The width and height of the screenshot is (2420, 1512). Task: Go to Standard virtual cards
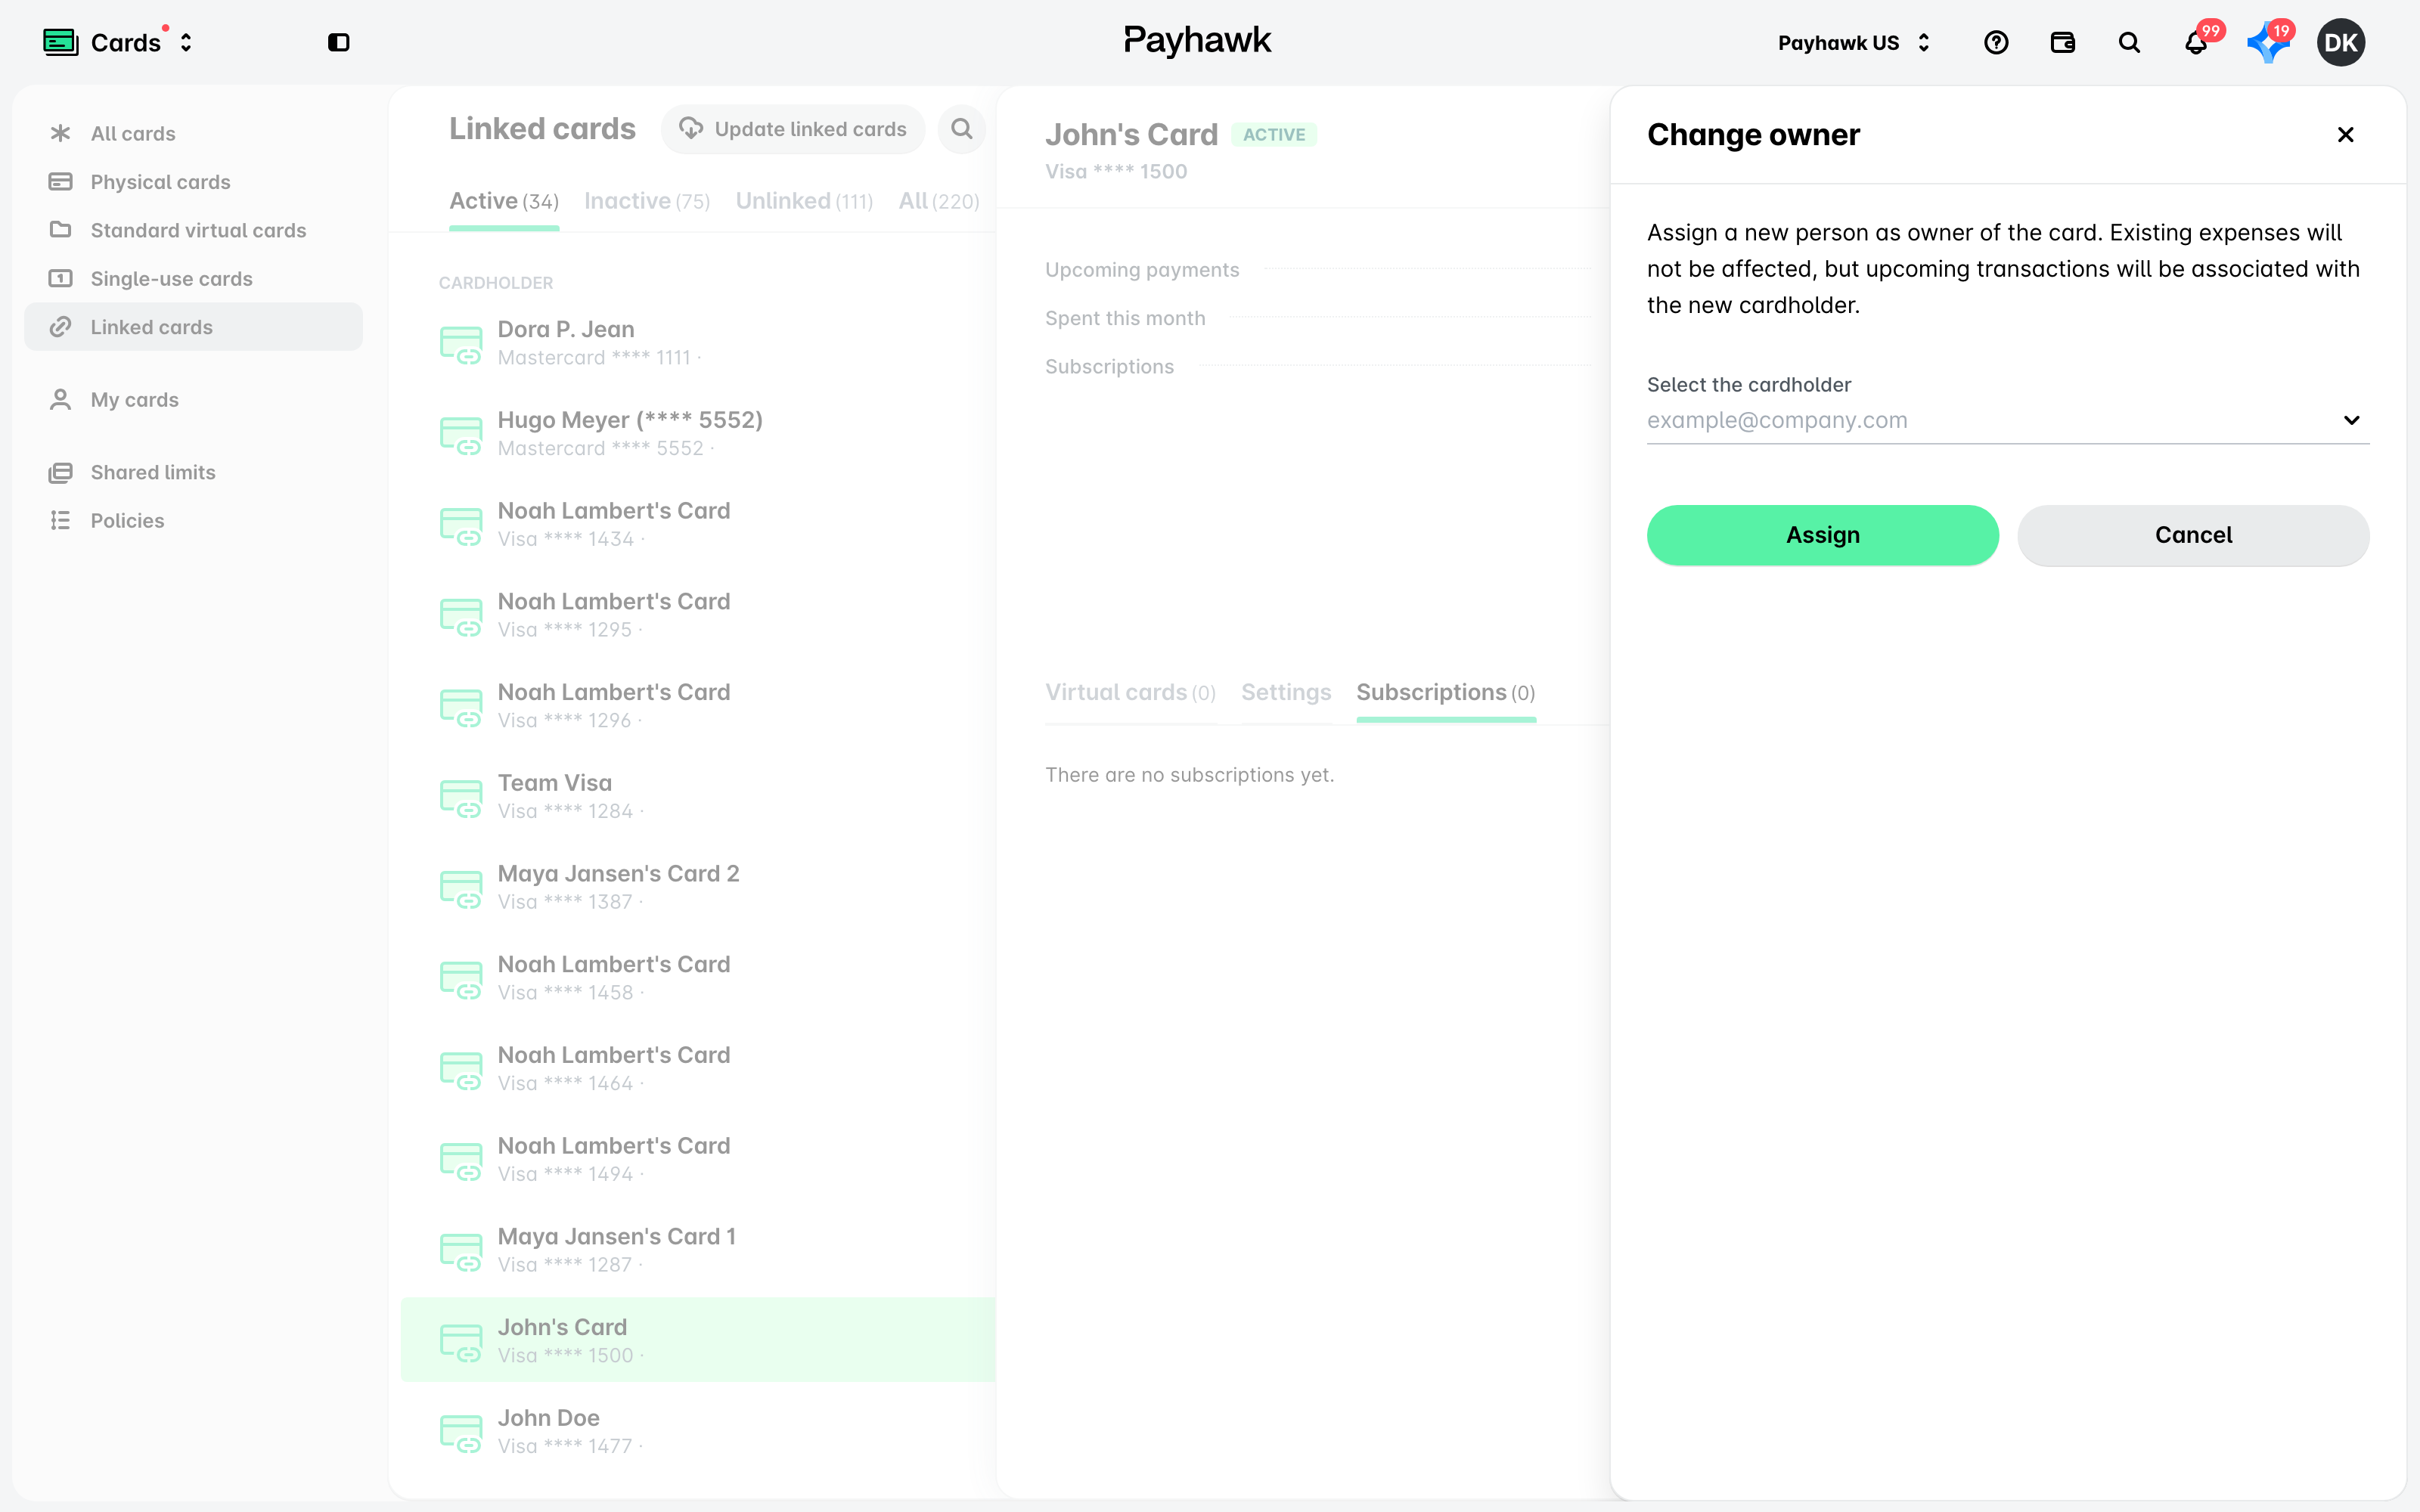193,230
